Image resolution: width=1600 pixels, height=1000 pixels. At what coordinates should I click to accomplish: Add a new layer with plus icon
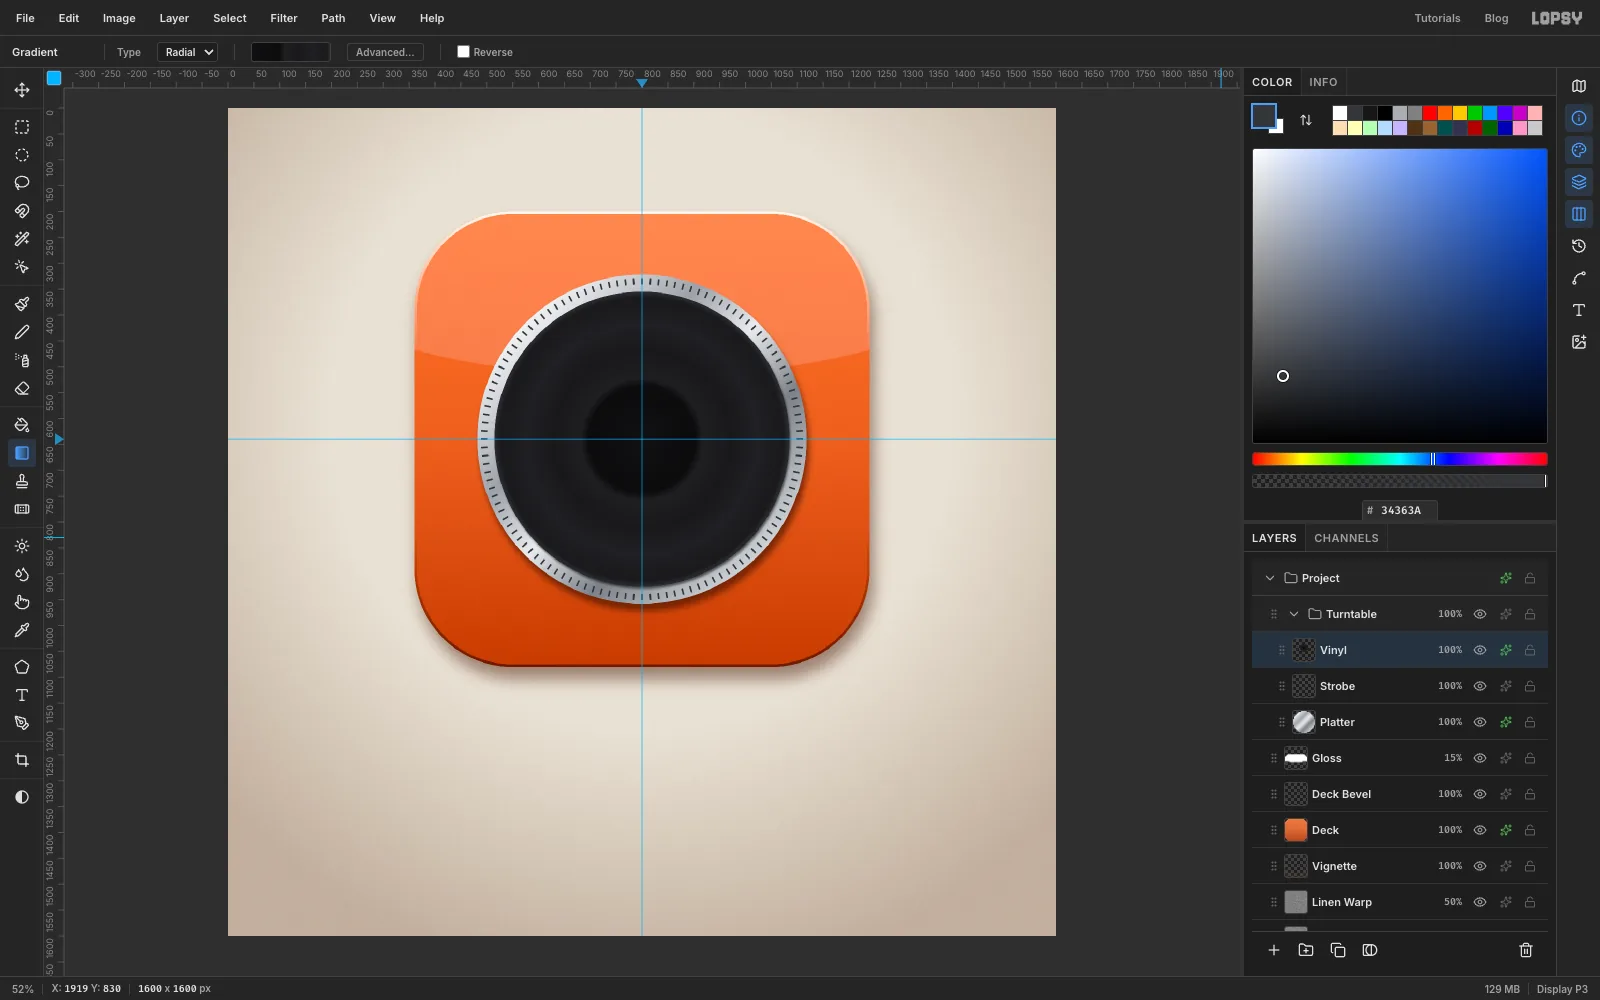1274,950
